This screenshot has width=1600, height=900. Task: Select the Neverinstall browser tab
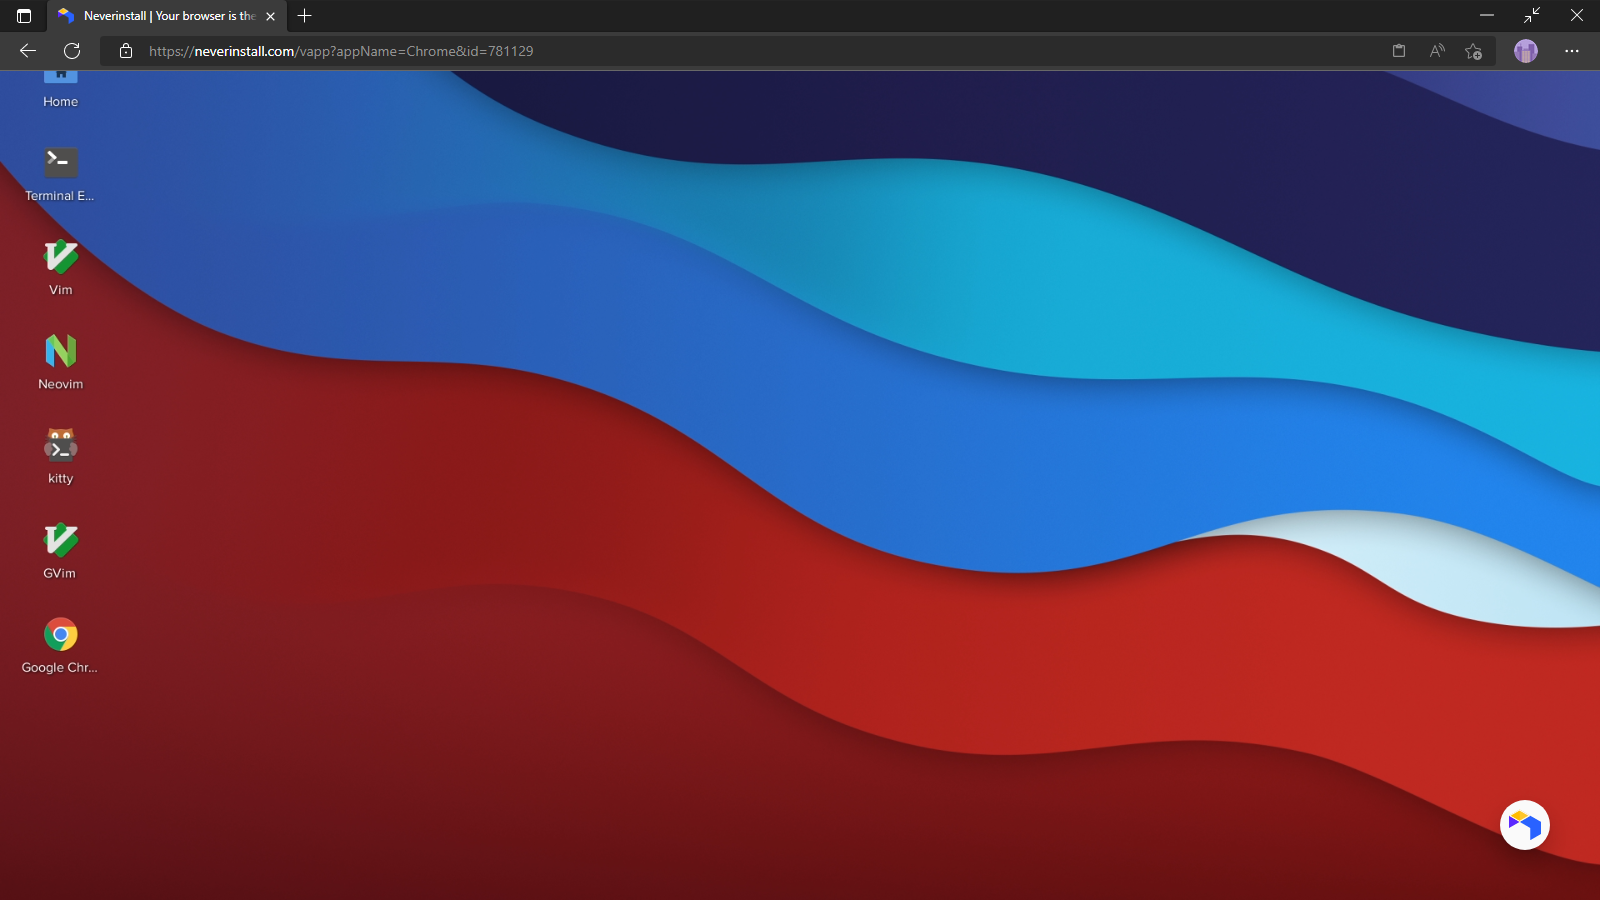(x=167, y=16)
